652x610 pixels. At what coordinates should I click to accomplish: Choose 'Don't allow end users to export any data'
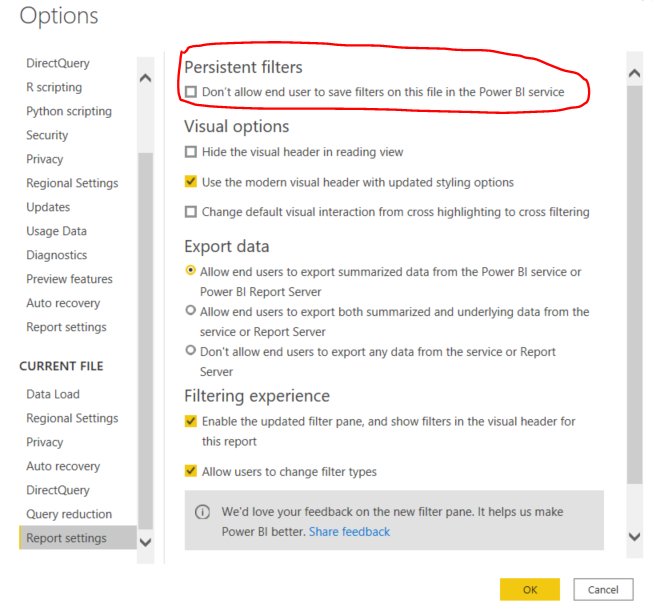click(190, 350)
